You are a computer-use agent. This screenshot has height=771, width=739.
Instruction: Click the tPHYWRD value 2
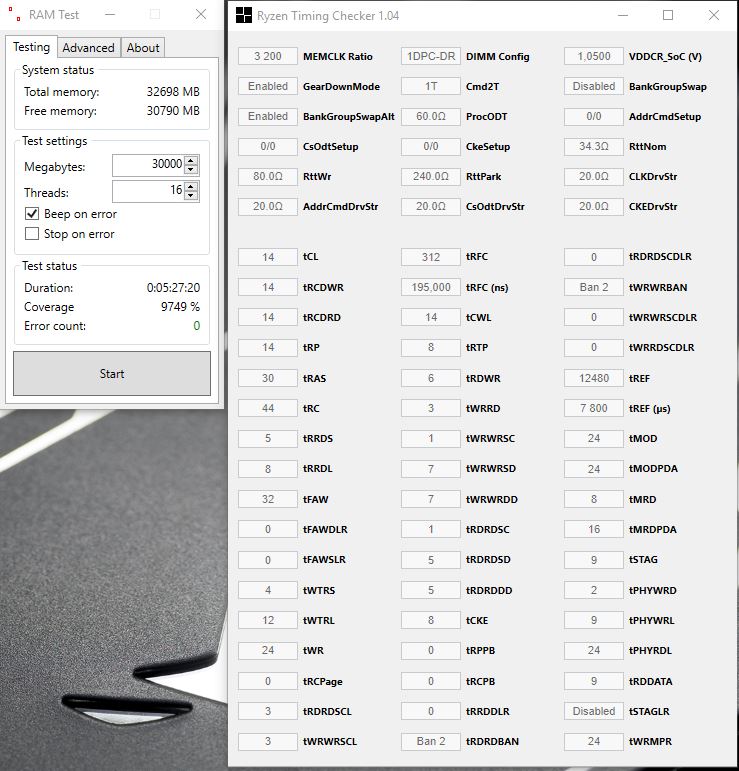click(594, 590)
